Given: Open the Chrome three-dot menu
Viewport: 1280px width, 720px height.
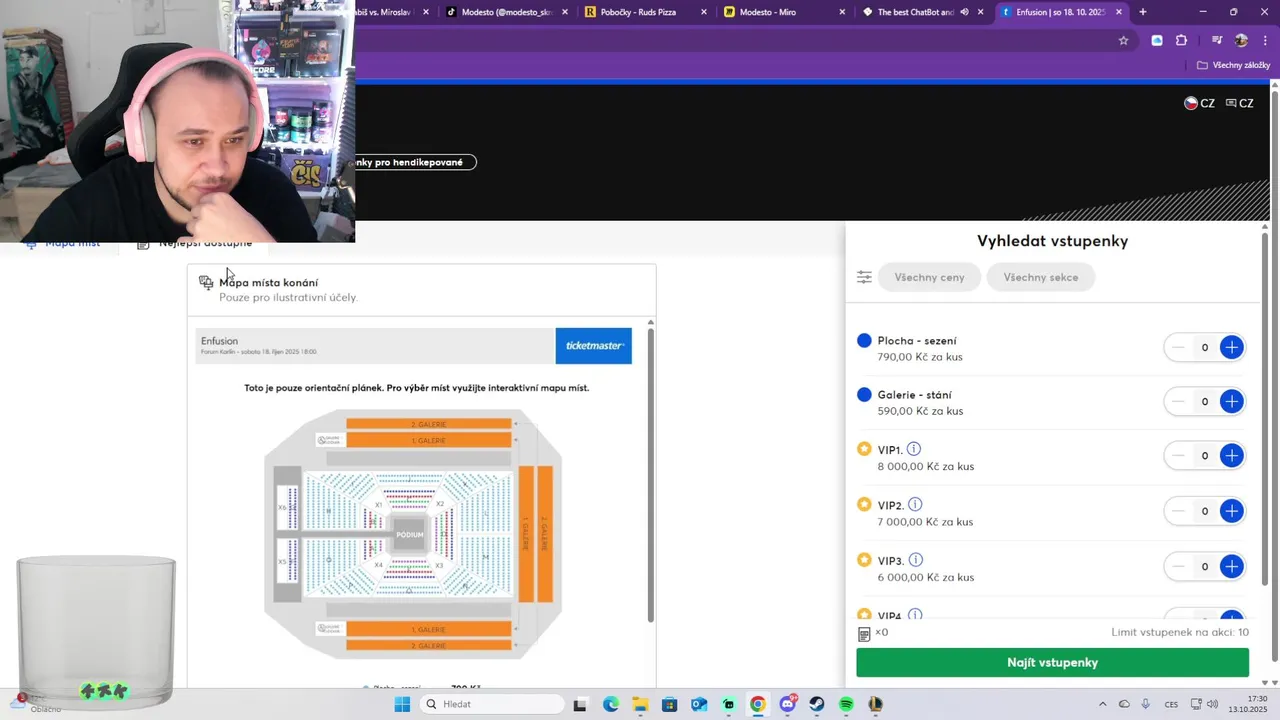Looking at the screenshot, I should (x=1263, y=41).
